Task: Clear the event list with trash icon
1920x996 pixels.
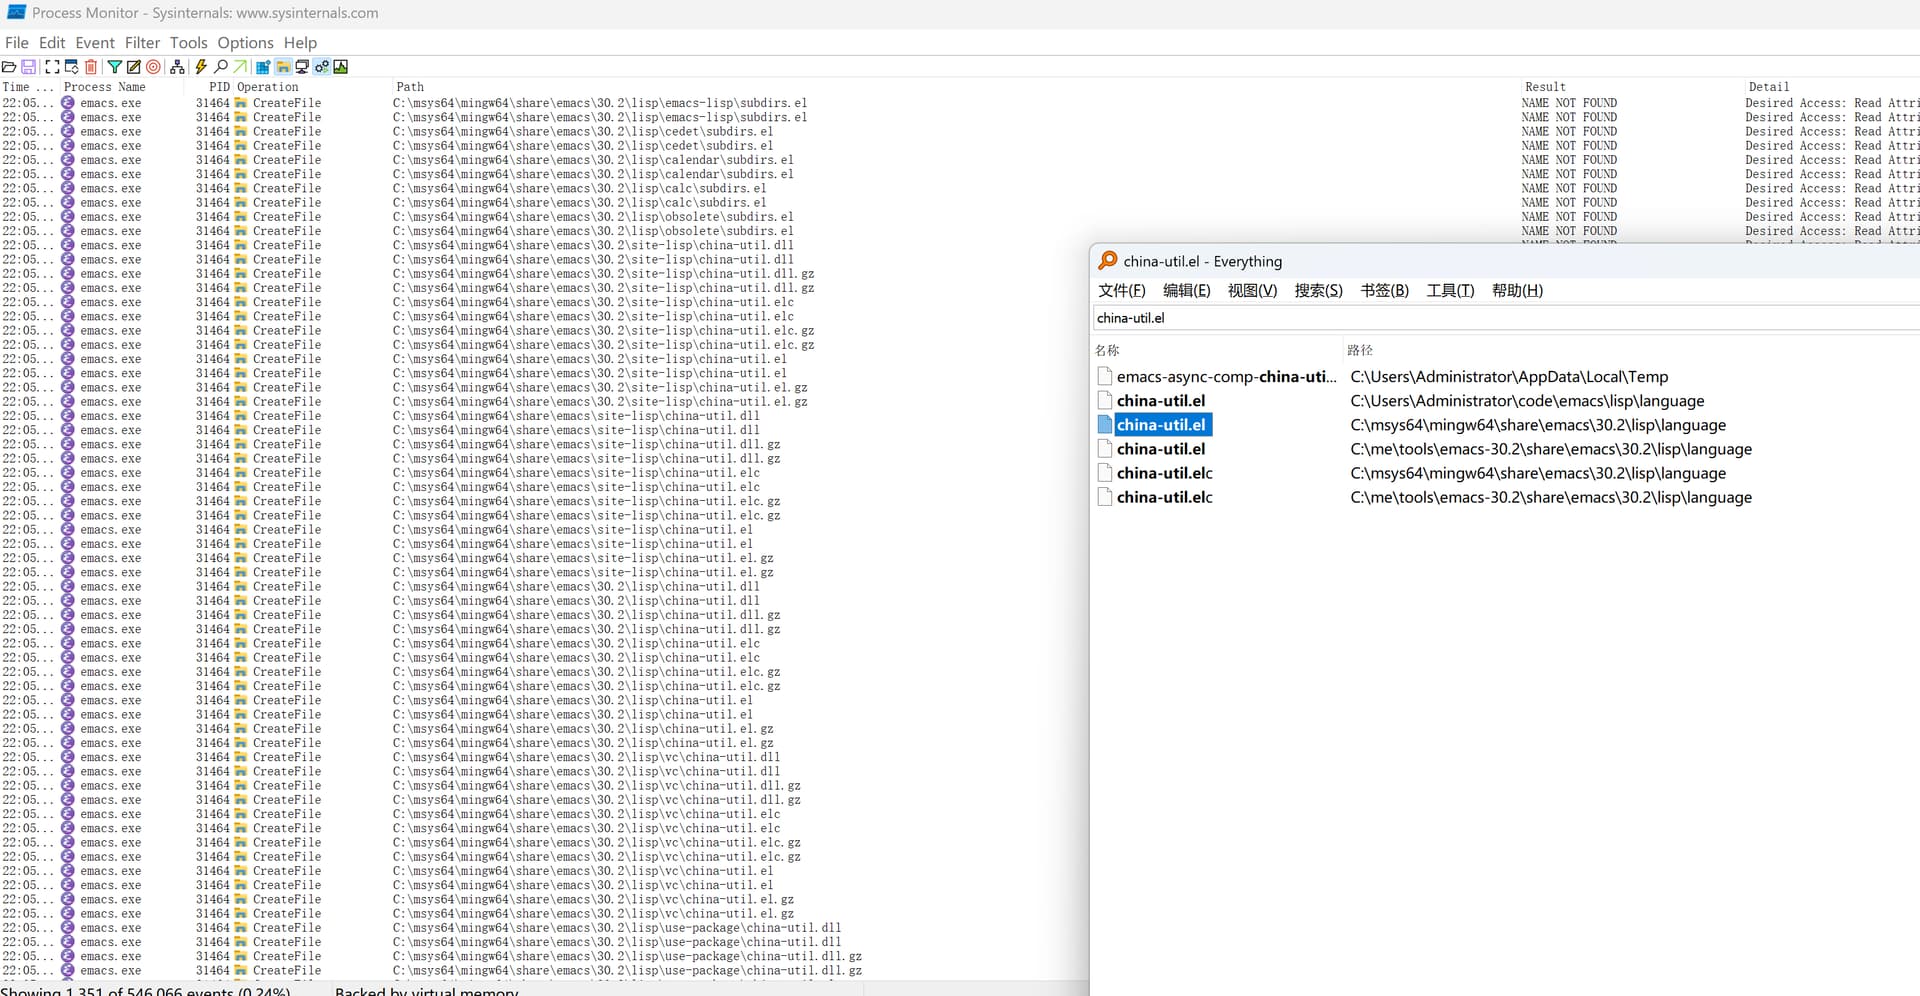Action: pyautogui.click(x=91, y=67)
